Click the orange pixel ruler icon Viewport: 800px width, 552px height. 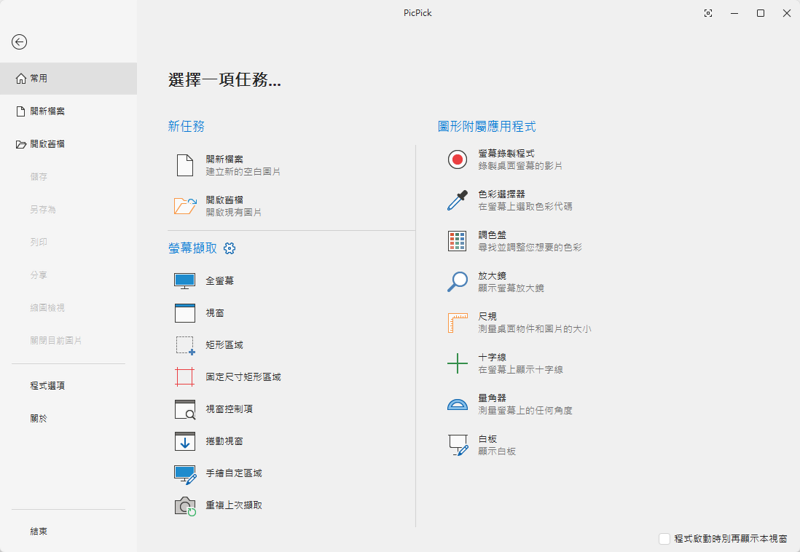click(458, 323)
